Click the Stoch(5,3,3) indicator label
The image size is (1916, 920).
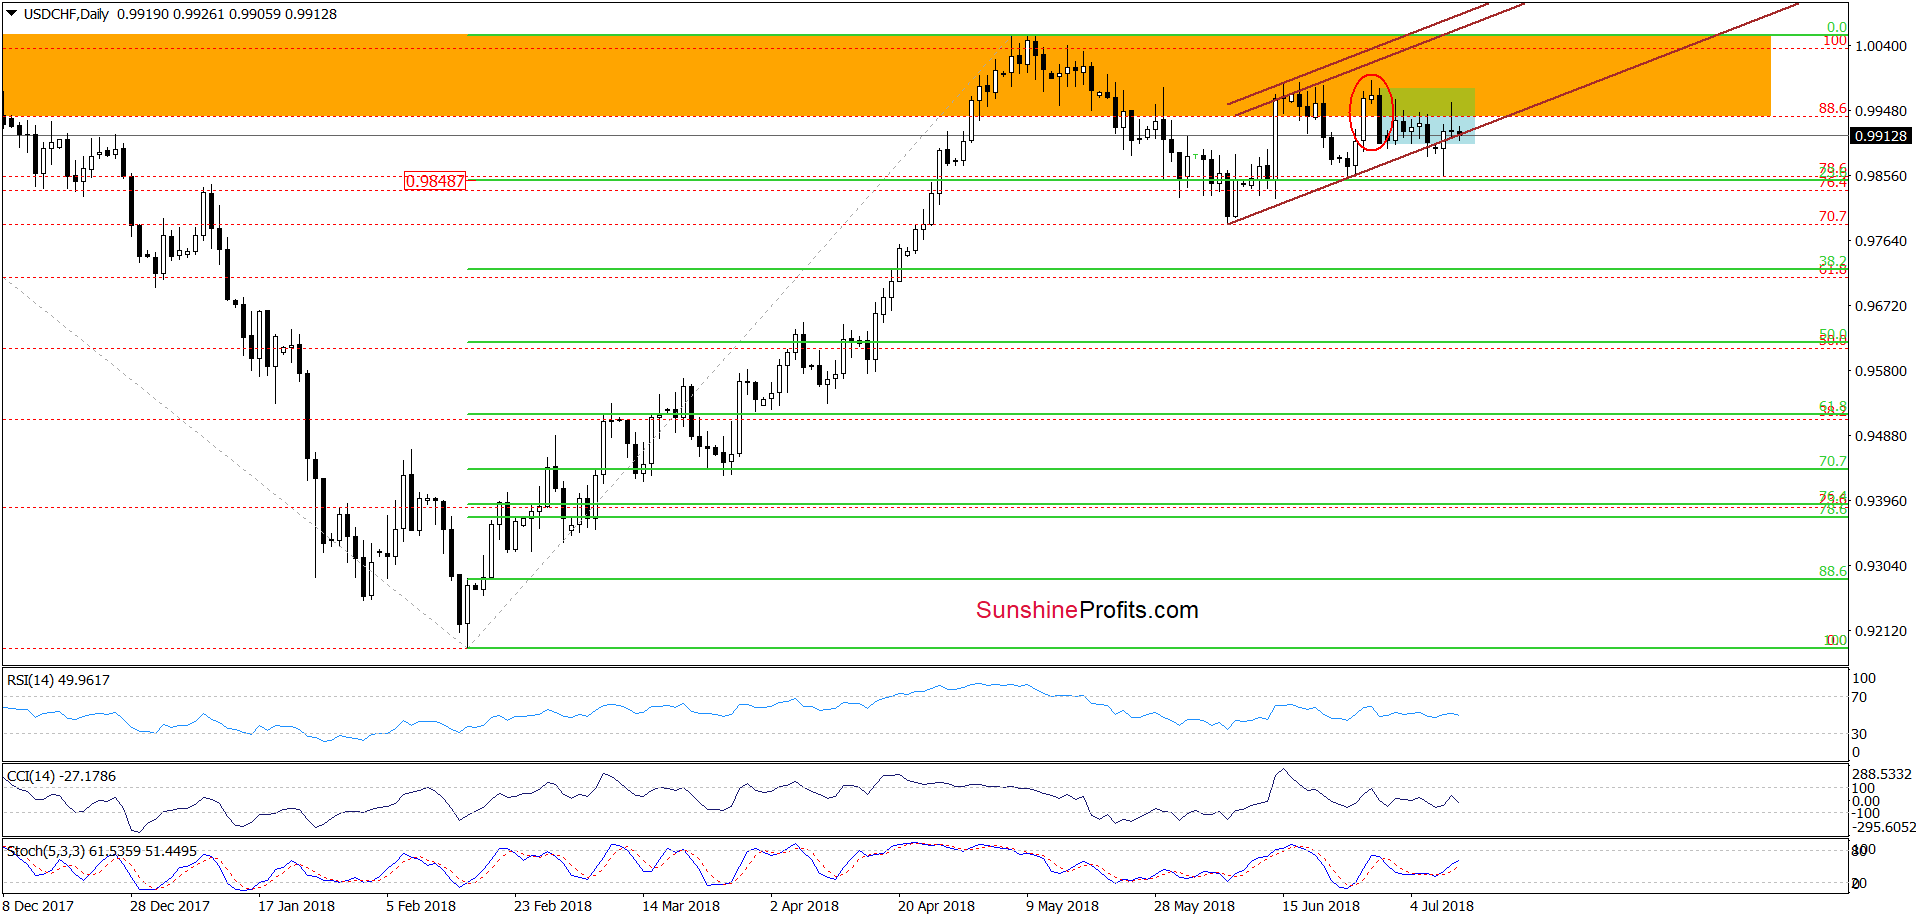[102, 851]
